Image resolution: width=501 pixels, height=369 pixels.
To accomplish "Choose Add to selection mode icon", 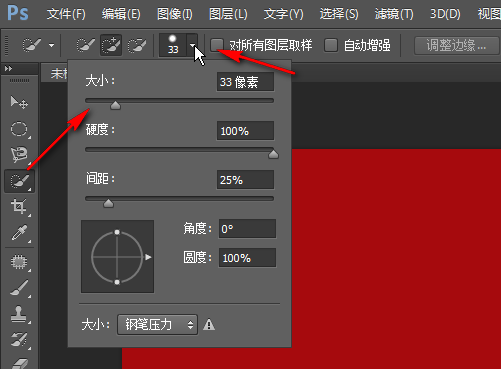I will (111, 45).
